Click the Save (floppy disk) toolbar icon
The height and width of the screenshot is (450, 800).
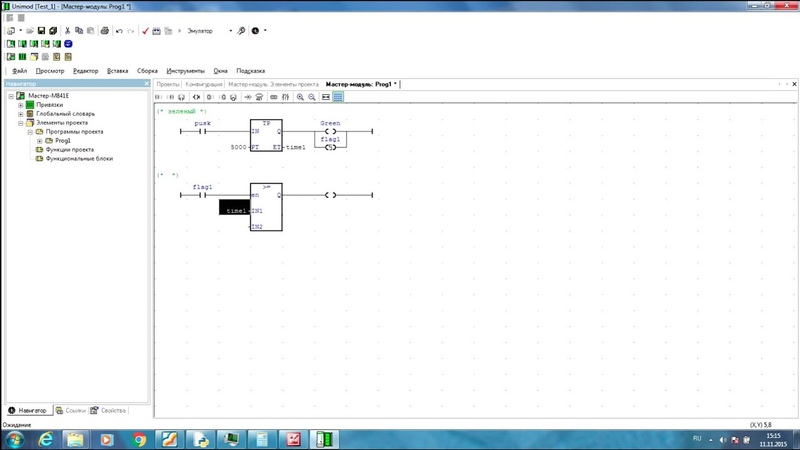point(41,31)
